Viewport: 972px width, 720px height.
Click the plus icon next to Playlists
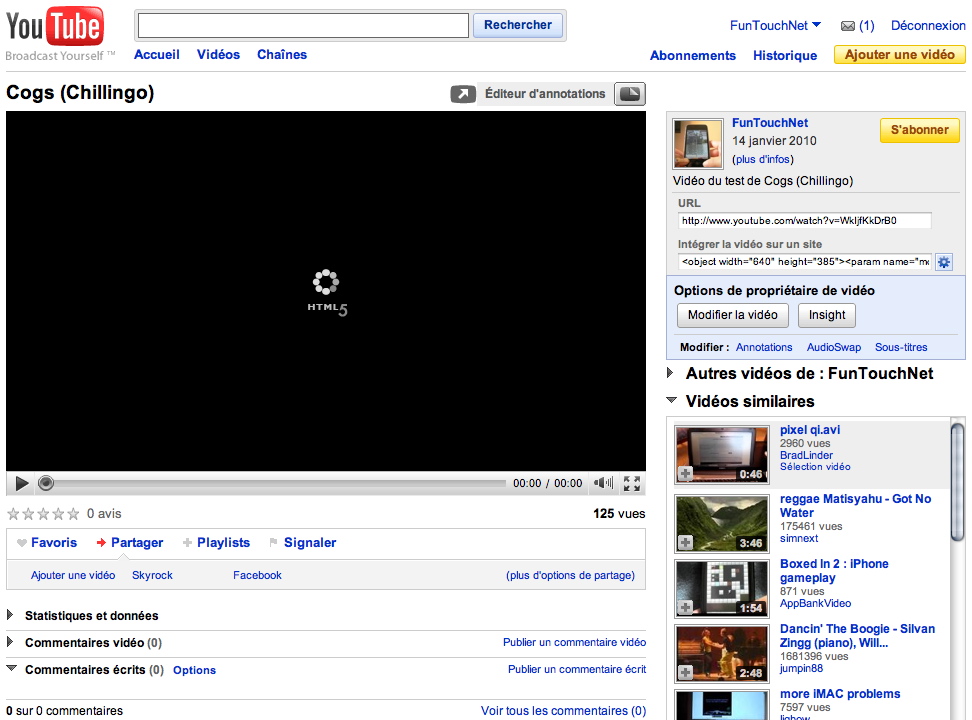(x=187, y=543)
